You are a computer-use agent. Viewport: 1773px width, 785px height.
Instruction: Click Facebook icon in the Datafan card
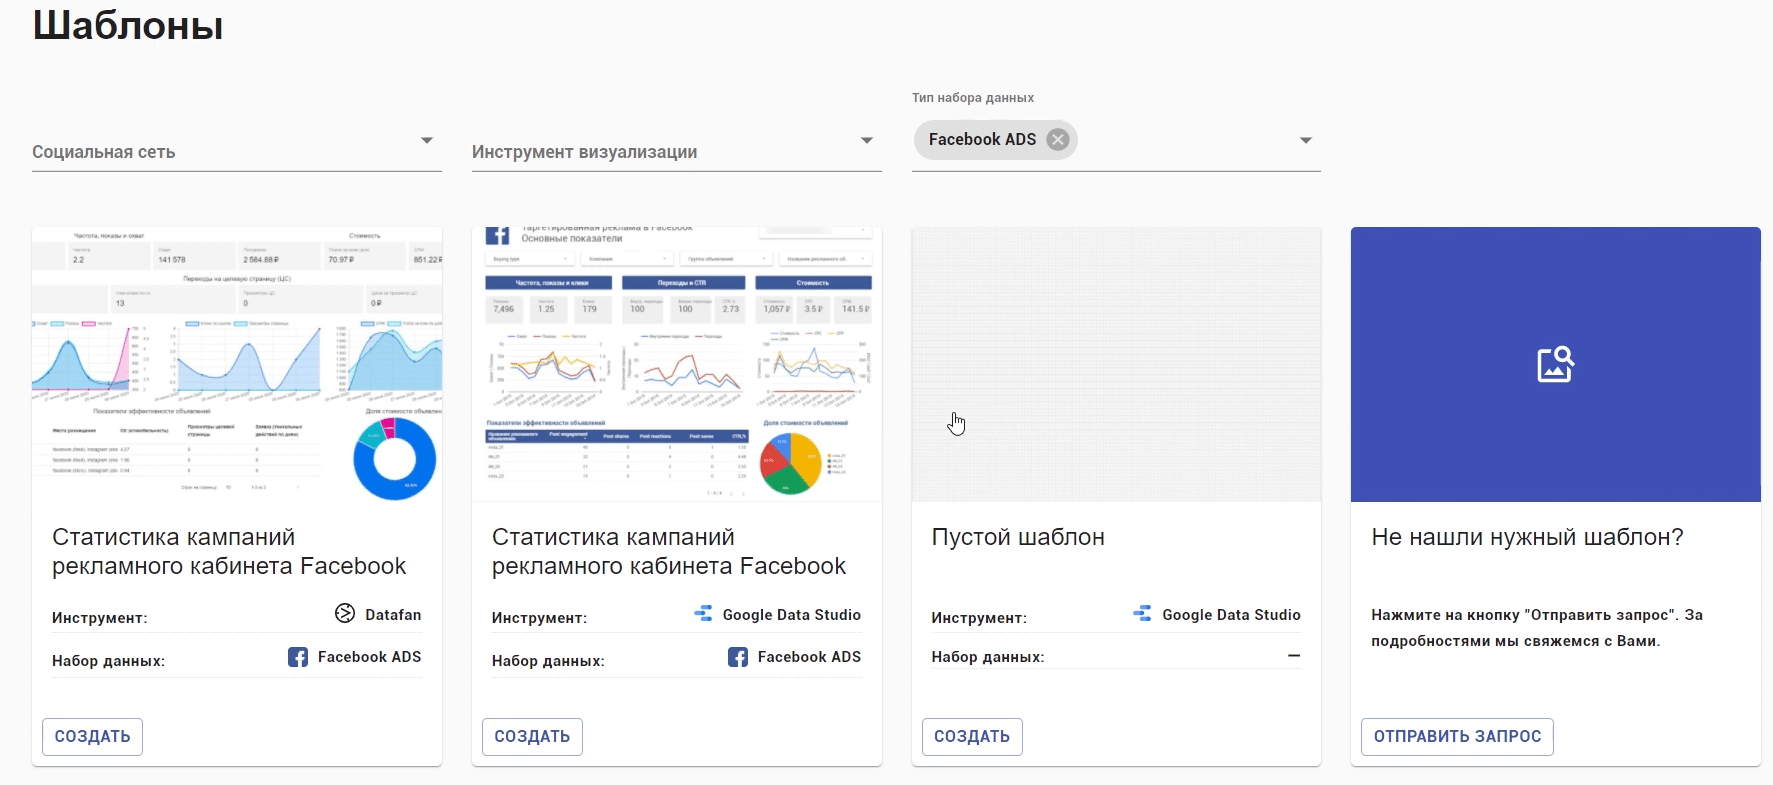[298, 657]
